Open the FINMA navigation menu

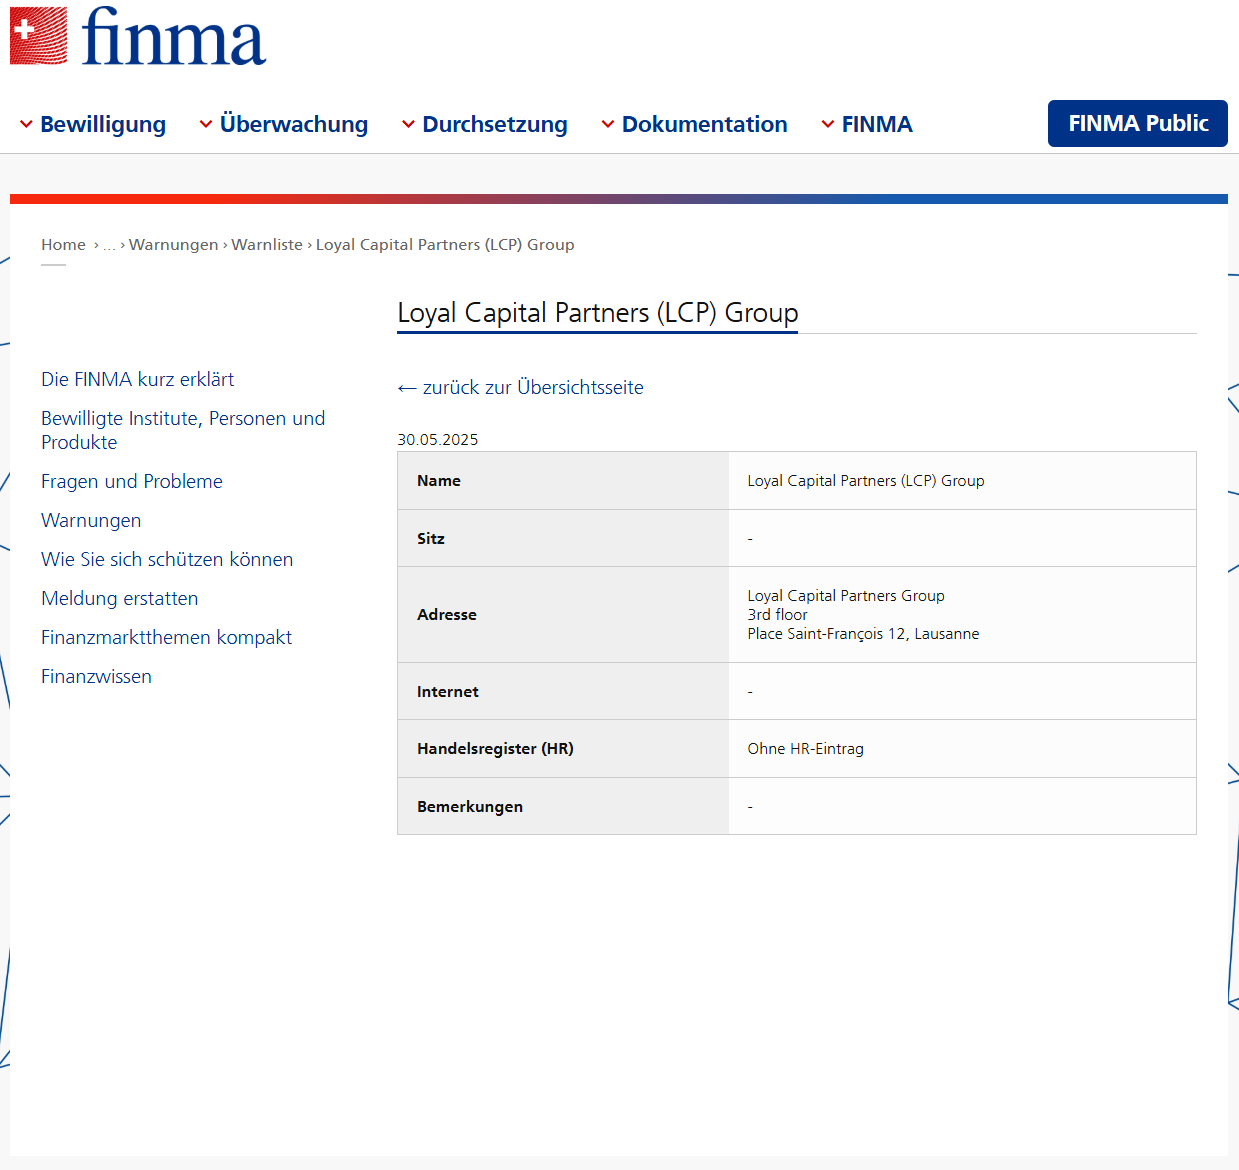[x=877, y=124]
